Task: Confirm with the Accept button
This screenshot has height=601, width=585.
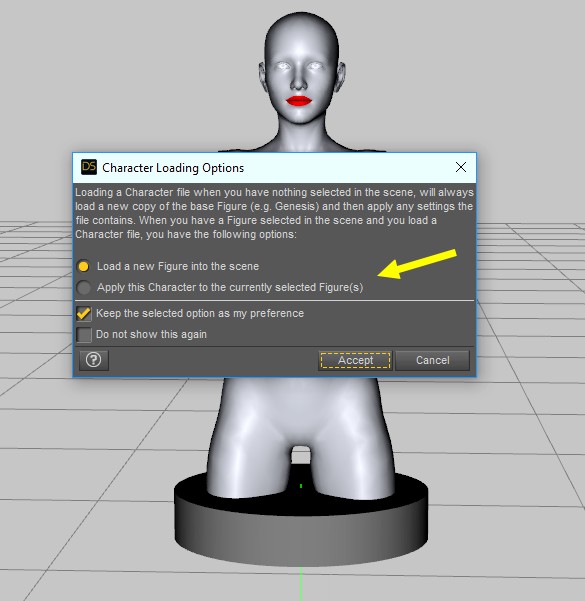Action: pyautogui.click(x=355, y=360)
